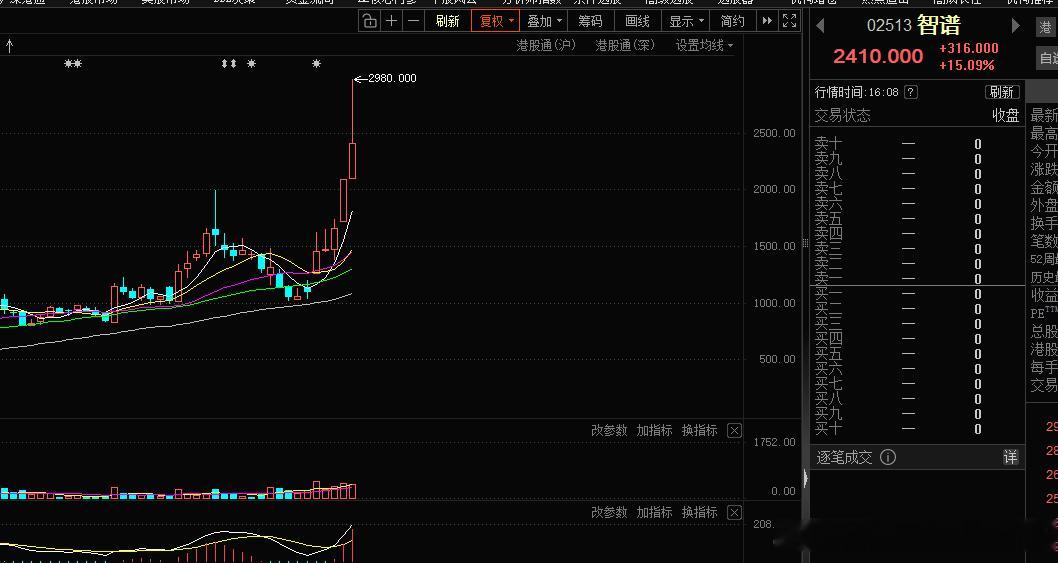Click 改参数 in MACD panel
The width and height of the screenshot is (1058, 563).
click(x=609, y=512)
